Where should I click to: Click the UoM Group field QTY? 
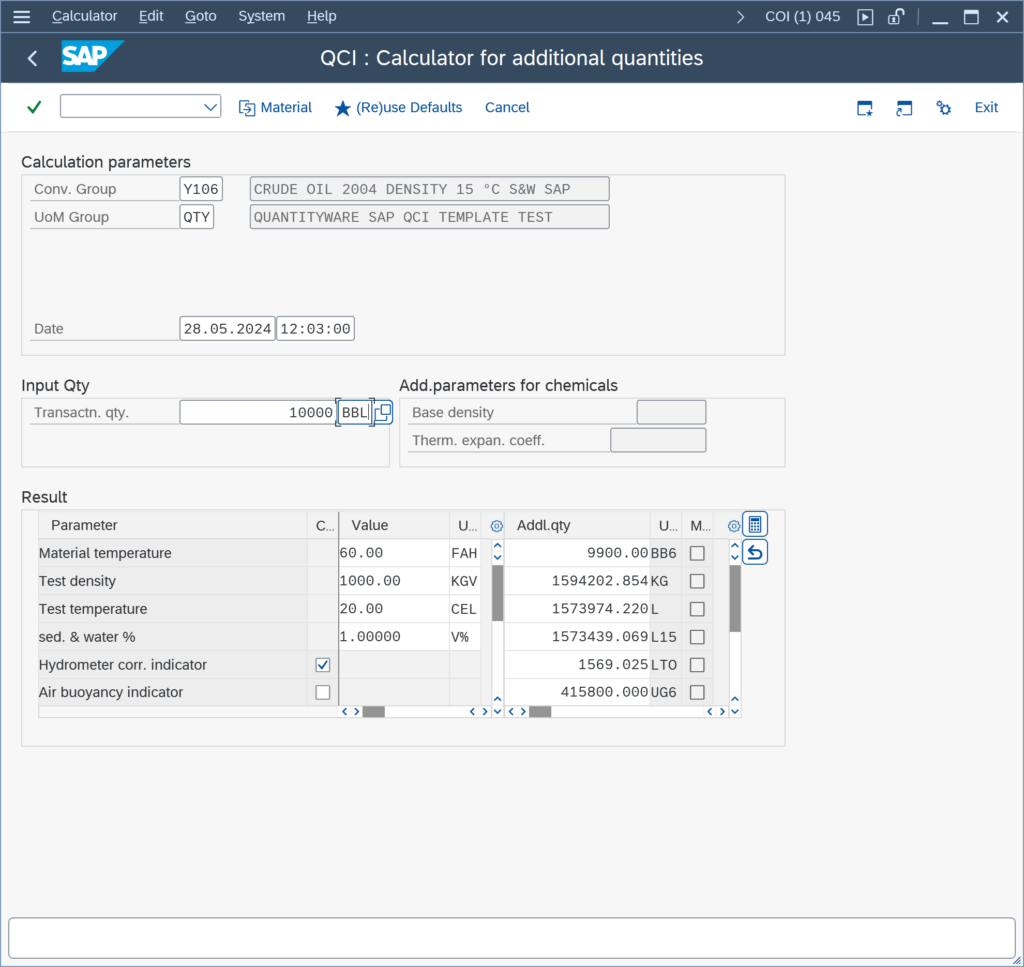click(x=197, y=217)
